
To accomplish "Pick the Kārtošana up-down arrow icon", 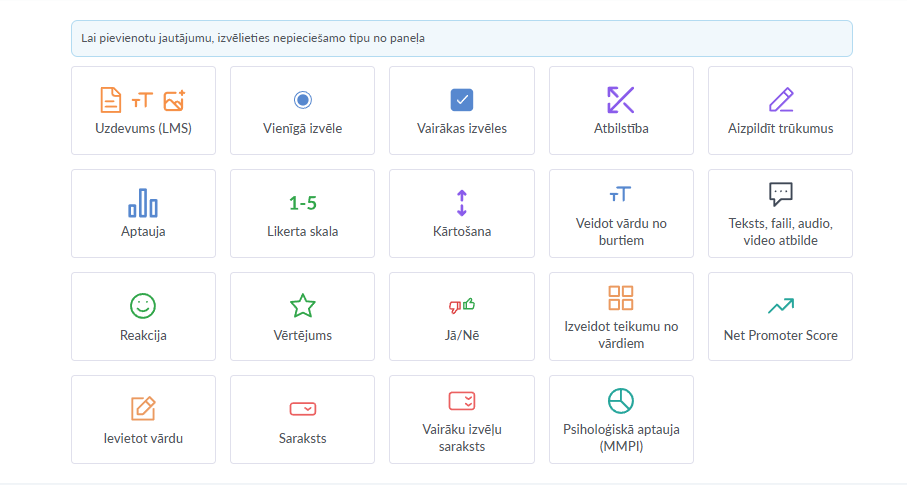I will pos(461,203).
